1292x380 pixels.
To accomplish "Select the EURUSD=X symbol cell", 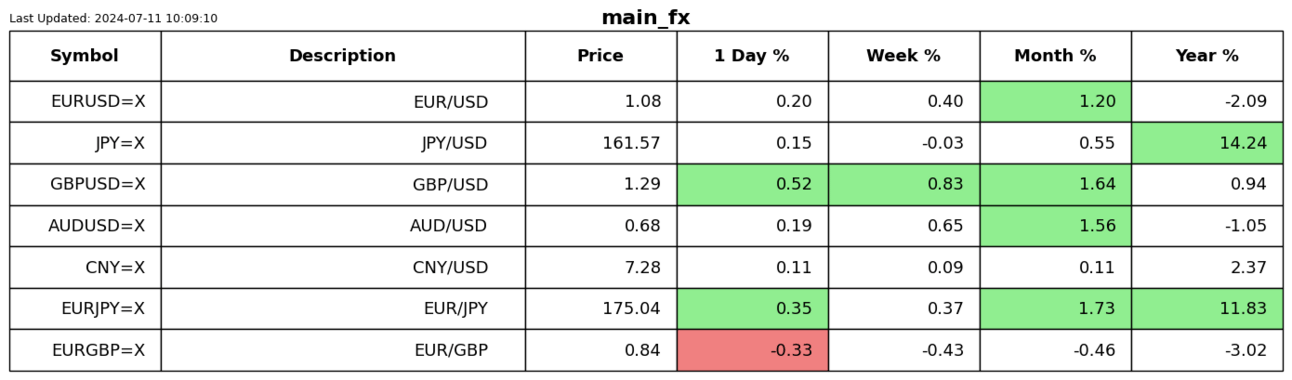I will 85,102.
